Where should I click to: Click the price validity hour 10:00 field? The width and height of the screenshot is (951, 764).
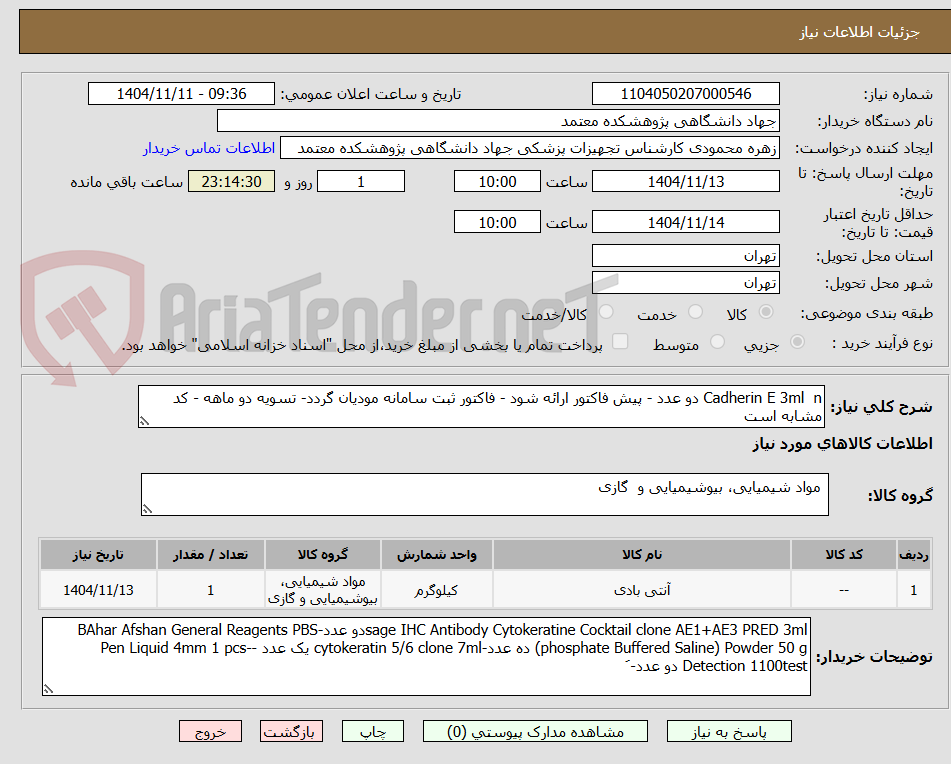(x=497, y=222)
